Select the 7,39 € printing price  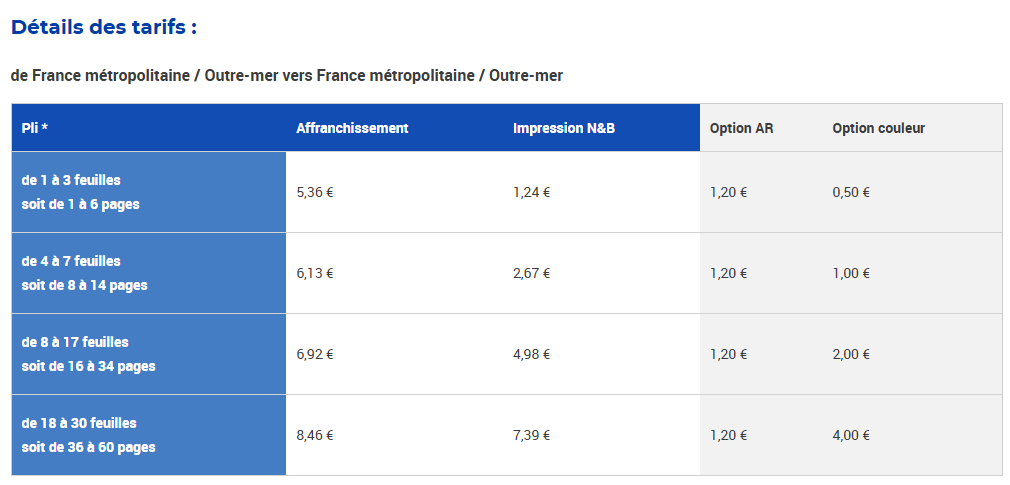[531, 435]
